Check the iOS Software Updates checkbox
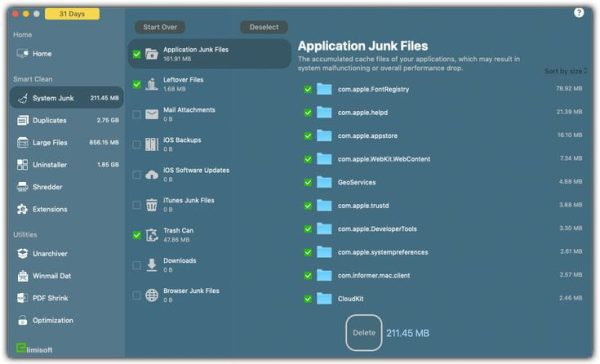 coord(137,175)
